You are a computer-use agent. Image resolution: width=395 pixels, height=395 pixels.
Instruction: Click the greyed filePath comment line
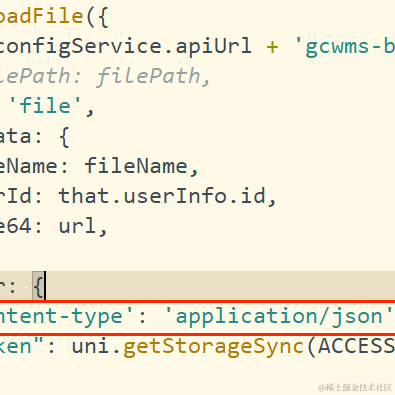point(105,76)
